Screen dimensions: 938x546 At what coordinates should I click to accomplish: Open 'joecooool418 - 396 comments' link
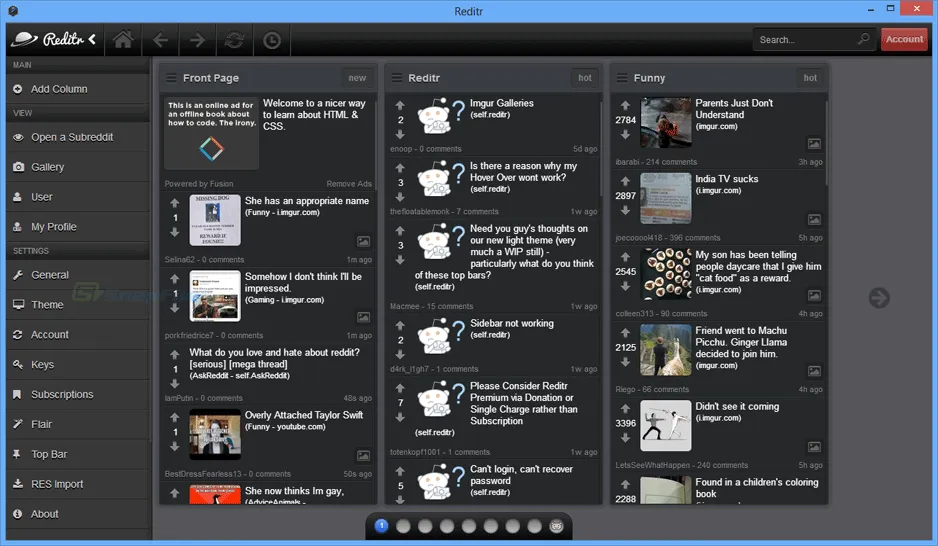(668, 238)
